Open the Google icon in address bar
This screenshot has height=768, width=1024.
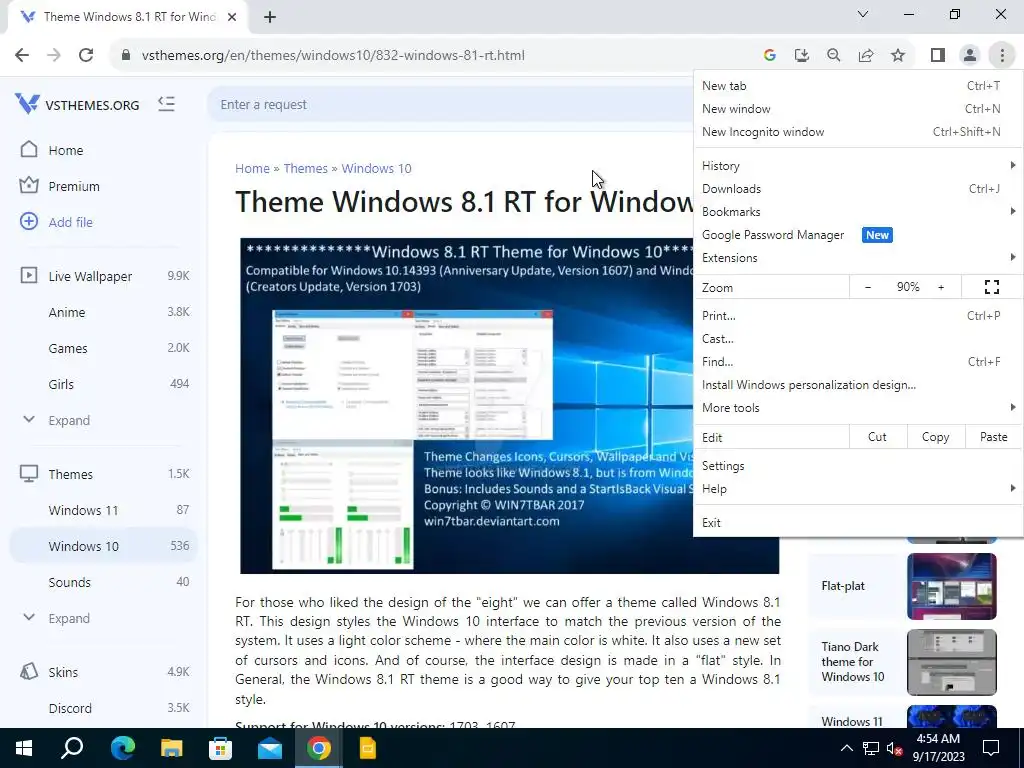coord(769,56)
